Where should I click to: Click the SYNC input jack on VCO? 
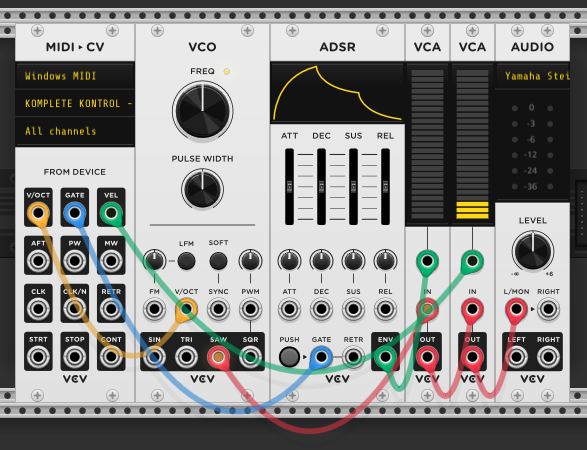tap(218, 309)
